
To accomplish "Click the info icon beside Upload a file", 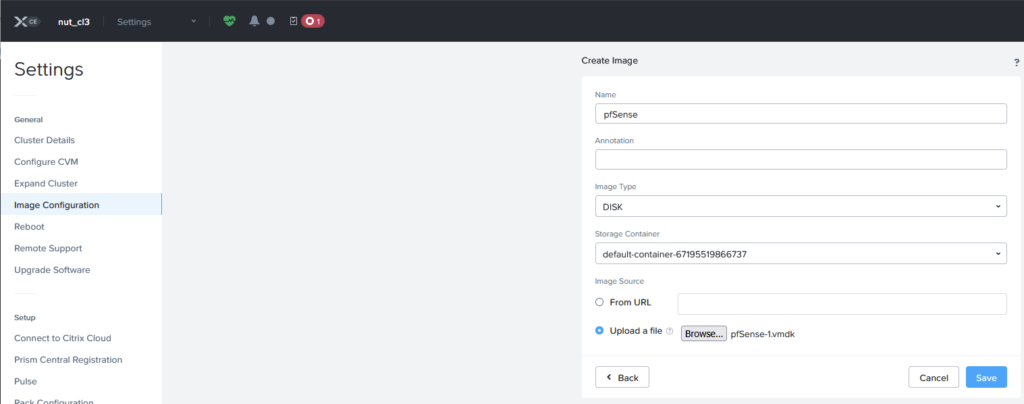I will coord(670,332).
